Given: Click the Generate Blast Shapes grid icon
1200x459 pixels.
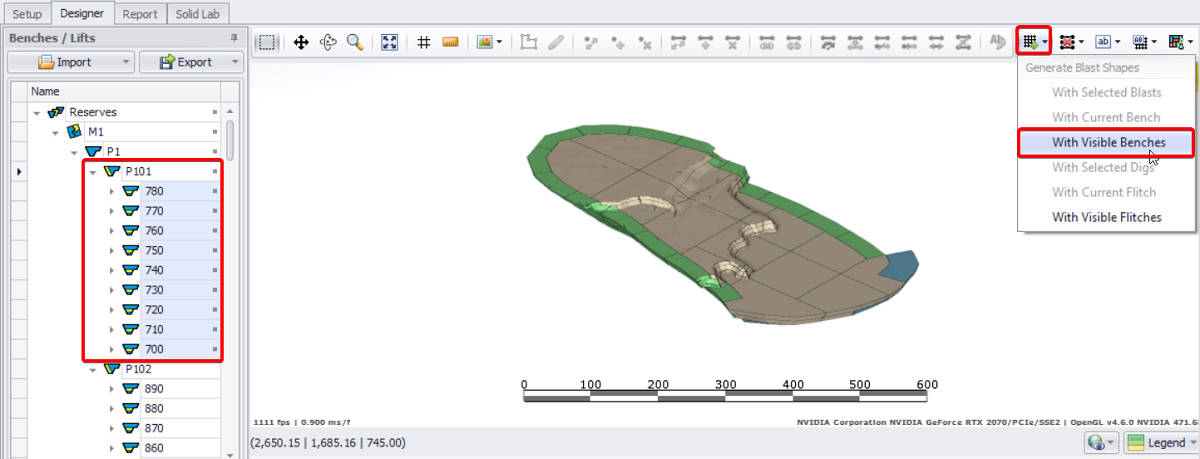Looking at the screenshot, I should click(x=1028, y=42).
